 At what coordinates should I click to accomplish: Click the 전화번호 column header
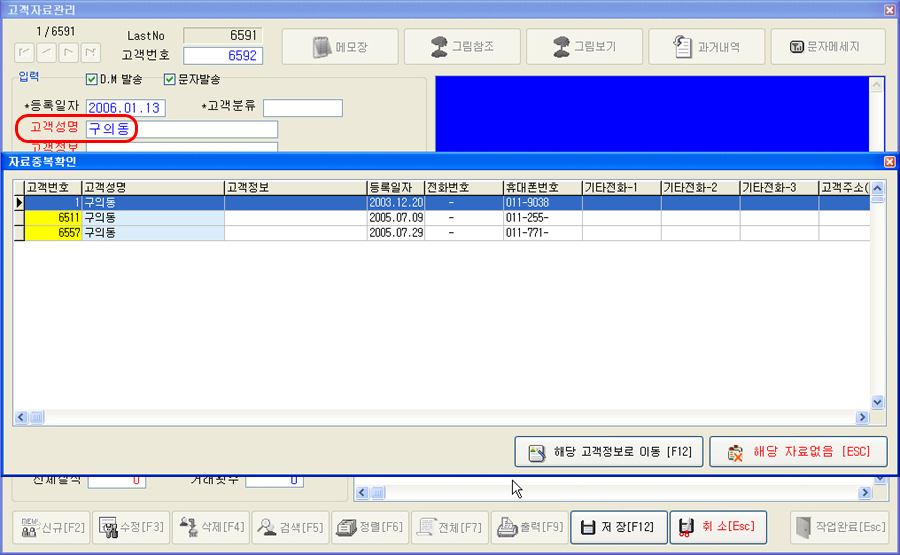pos(464,188)
